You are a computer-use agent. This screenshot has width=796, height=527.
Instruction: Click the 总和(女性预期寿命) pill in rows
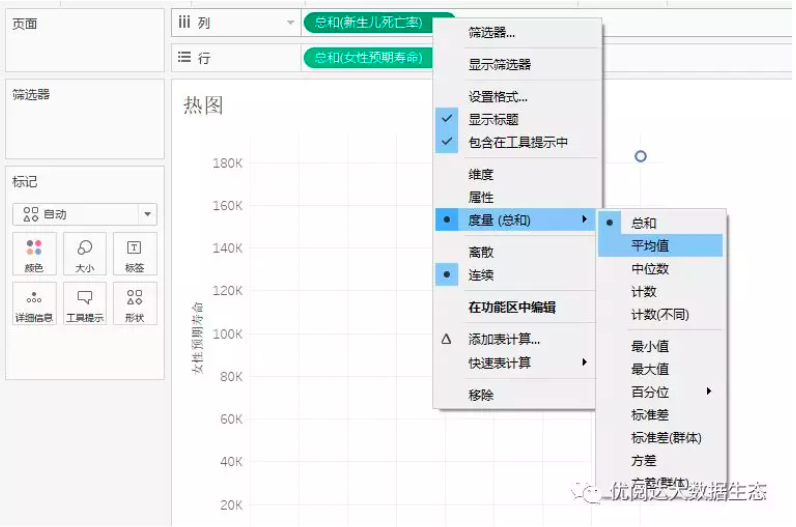[x=368, y=58]
